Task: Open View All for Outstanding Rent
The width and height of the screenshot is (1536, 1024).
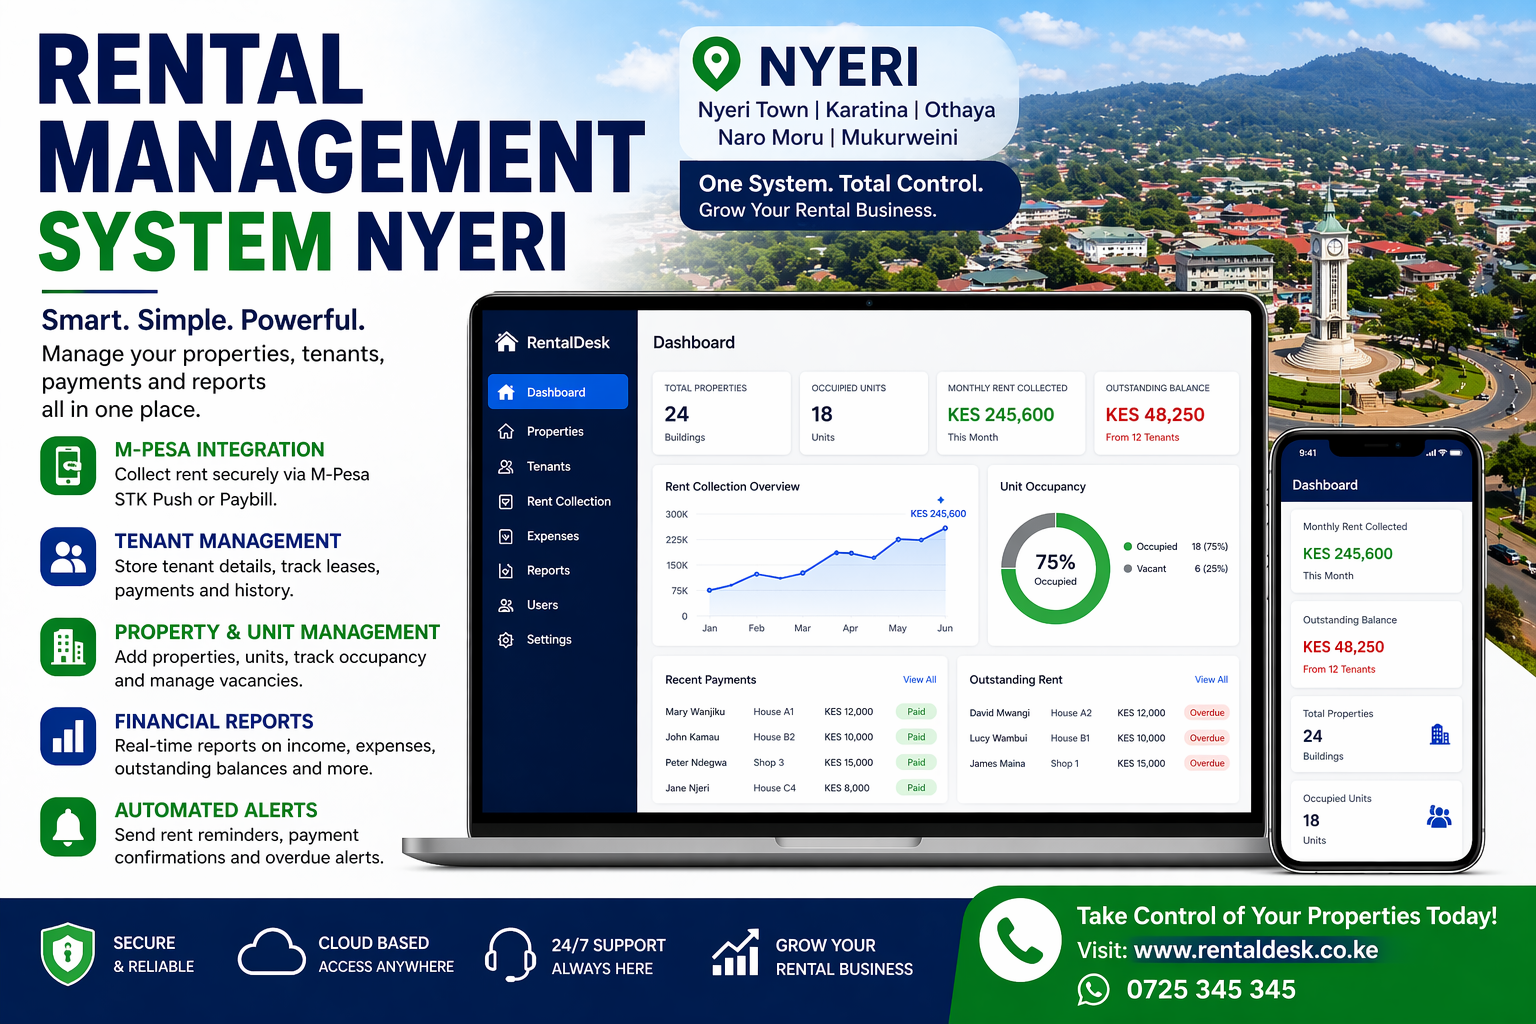Action: (x=1210, y=679)
